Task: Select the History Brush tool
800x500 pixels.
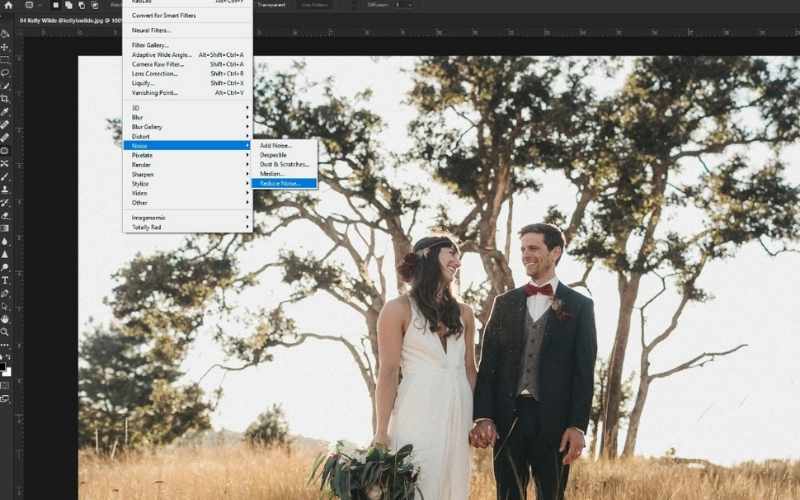Action: 5,203
